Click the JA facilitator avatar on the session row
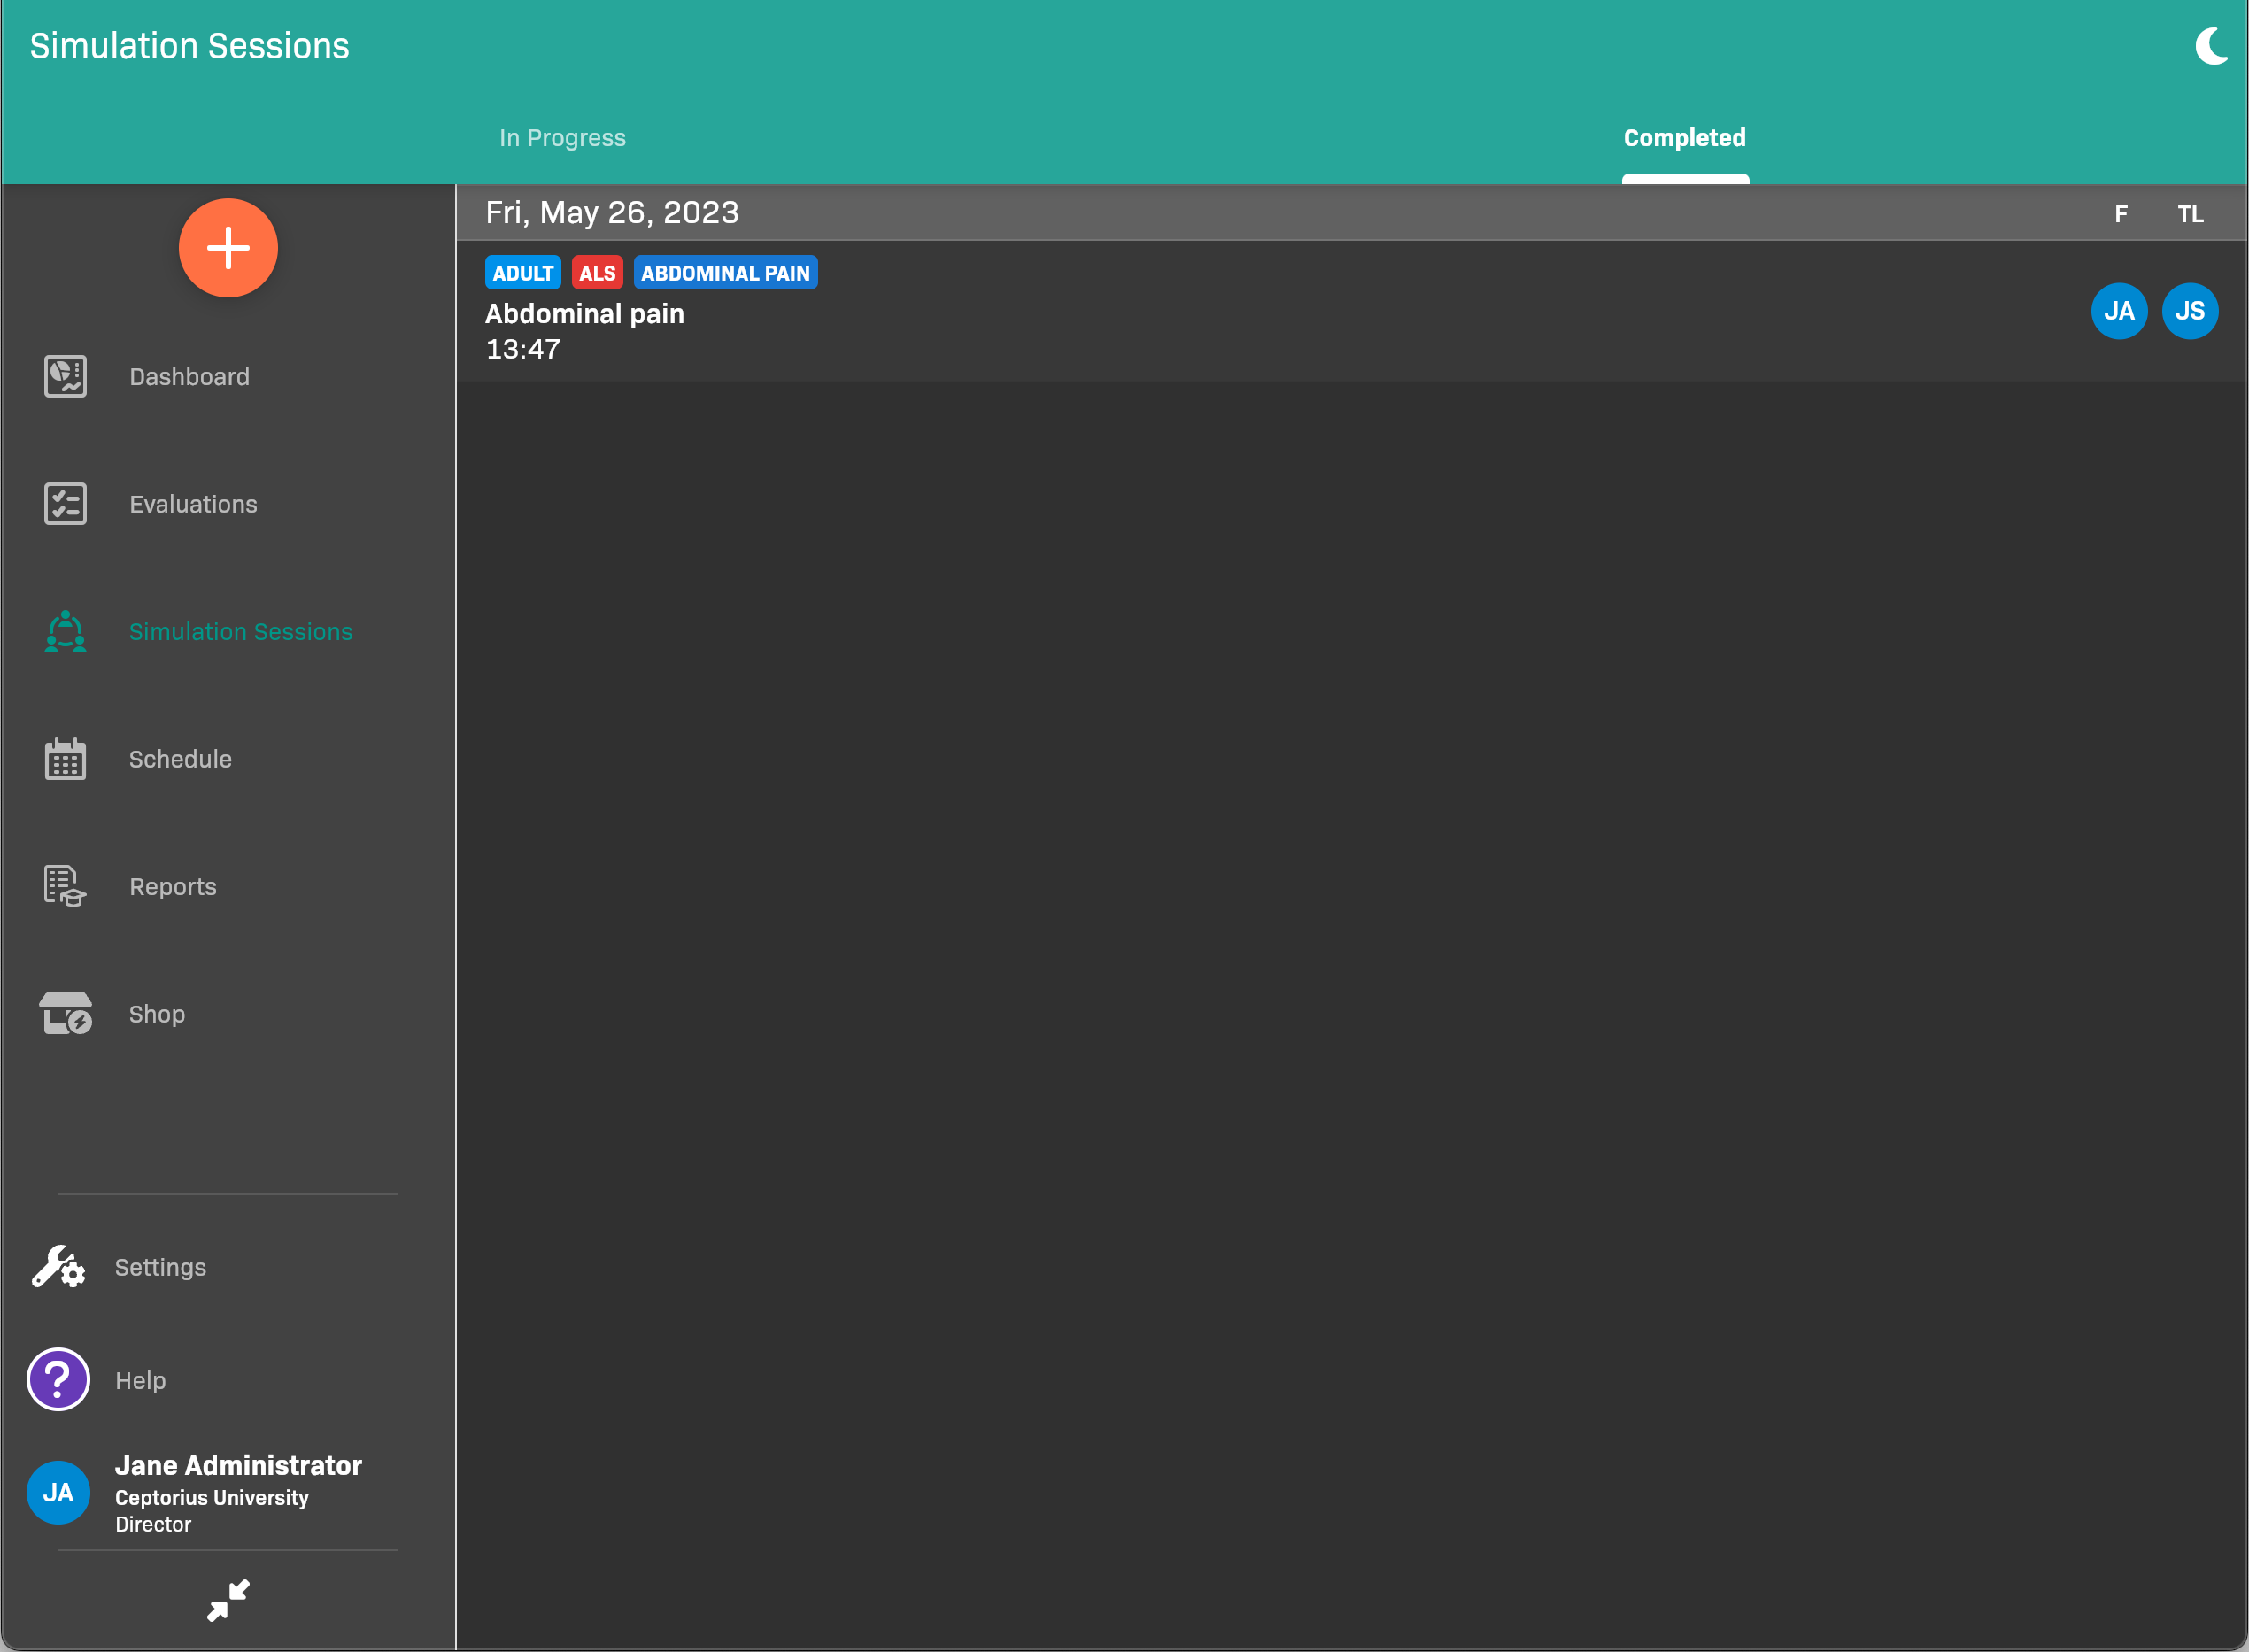This screenshot has height=1652, width=2249. (2118, 311)
